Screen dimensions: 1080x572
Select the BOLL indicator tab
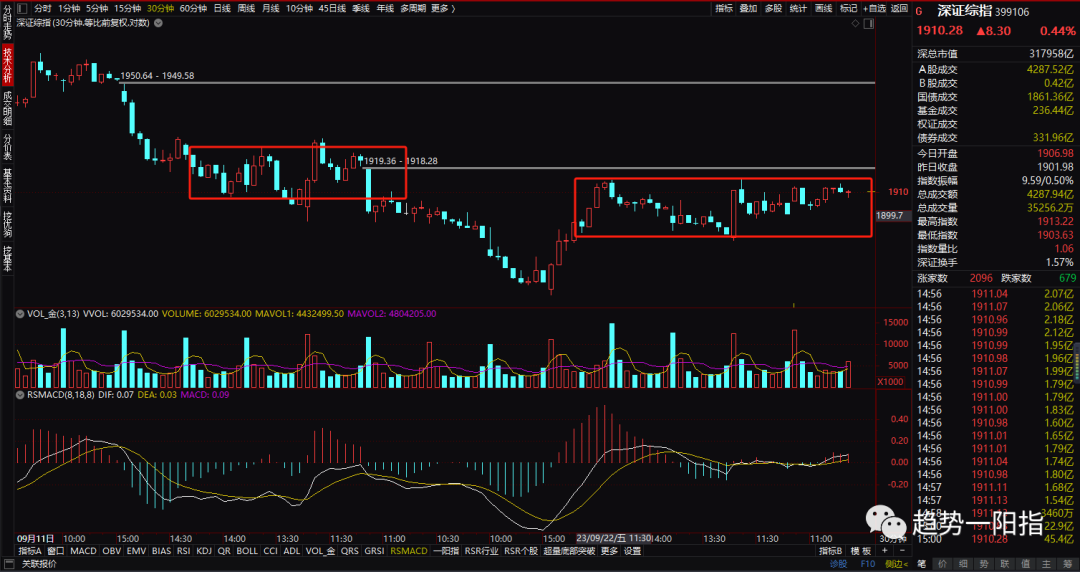(247, 551)
